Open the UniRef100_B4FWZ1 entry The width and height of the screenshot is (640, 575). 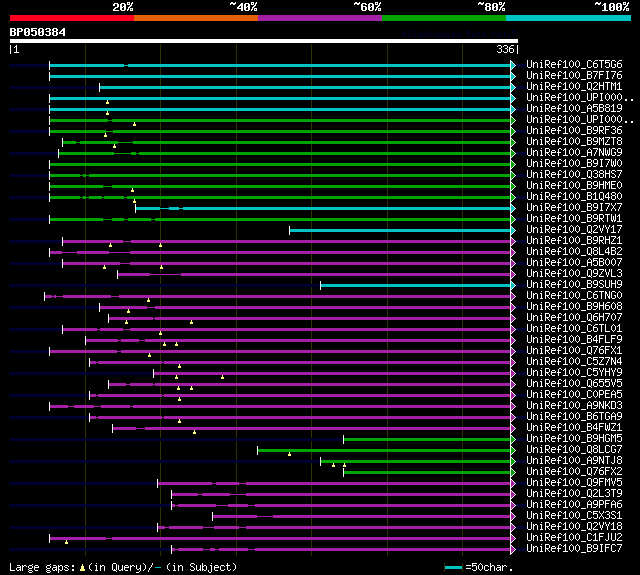click(x=574, y=428)
